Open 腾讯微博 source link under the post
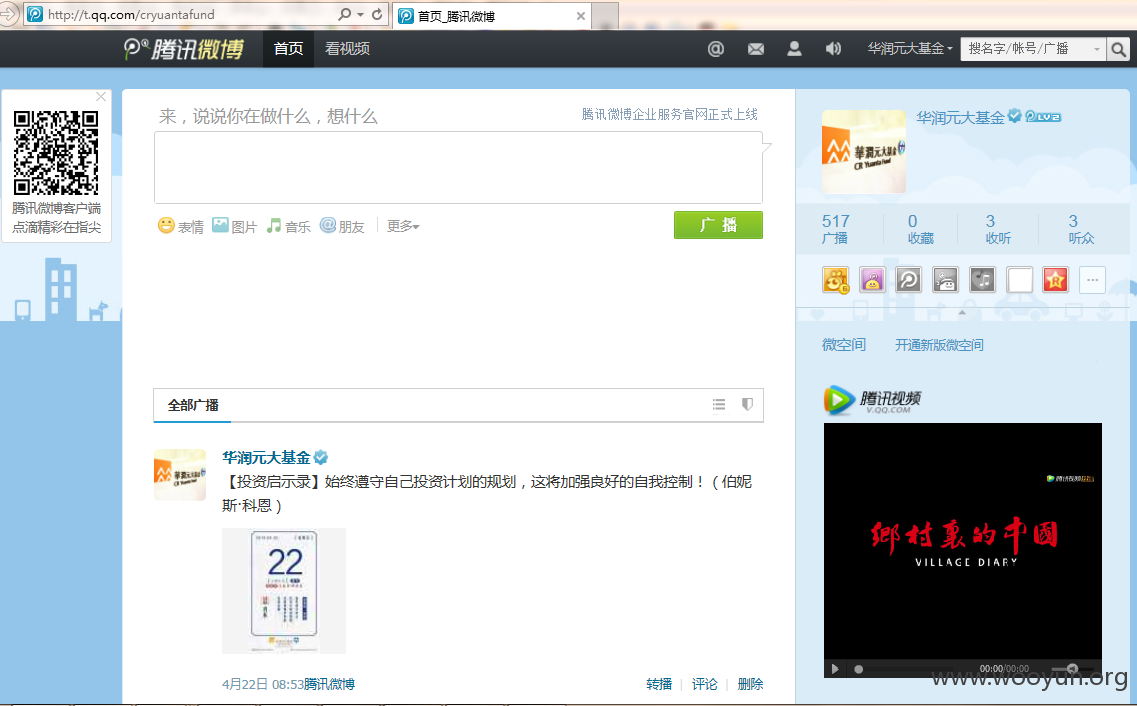Screen dimensions: 1137x706 329,684
